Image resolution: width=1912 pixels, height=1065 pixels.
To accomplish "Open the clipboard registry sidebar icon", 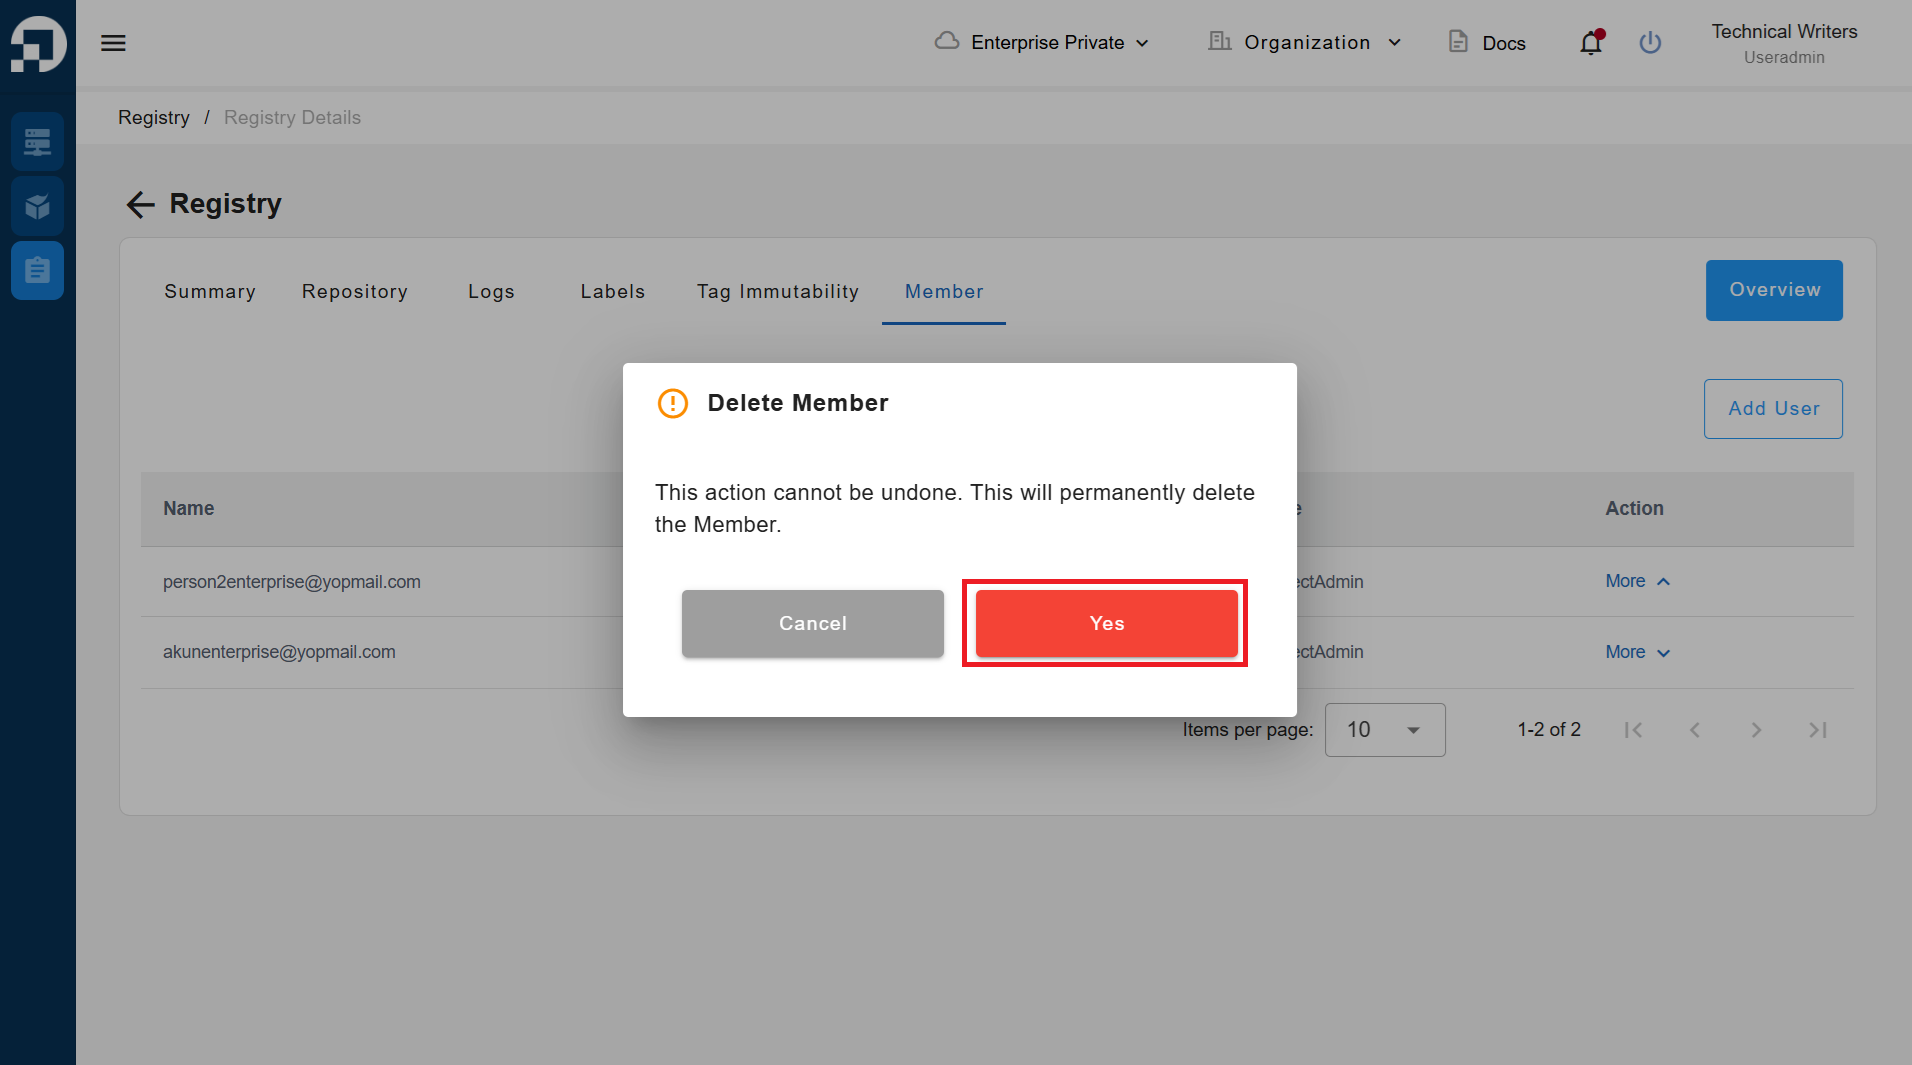I will coord(38,270).
